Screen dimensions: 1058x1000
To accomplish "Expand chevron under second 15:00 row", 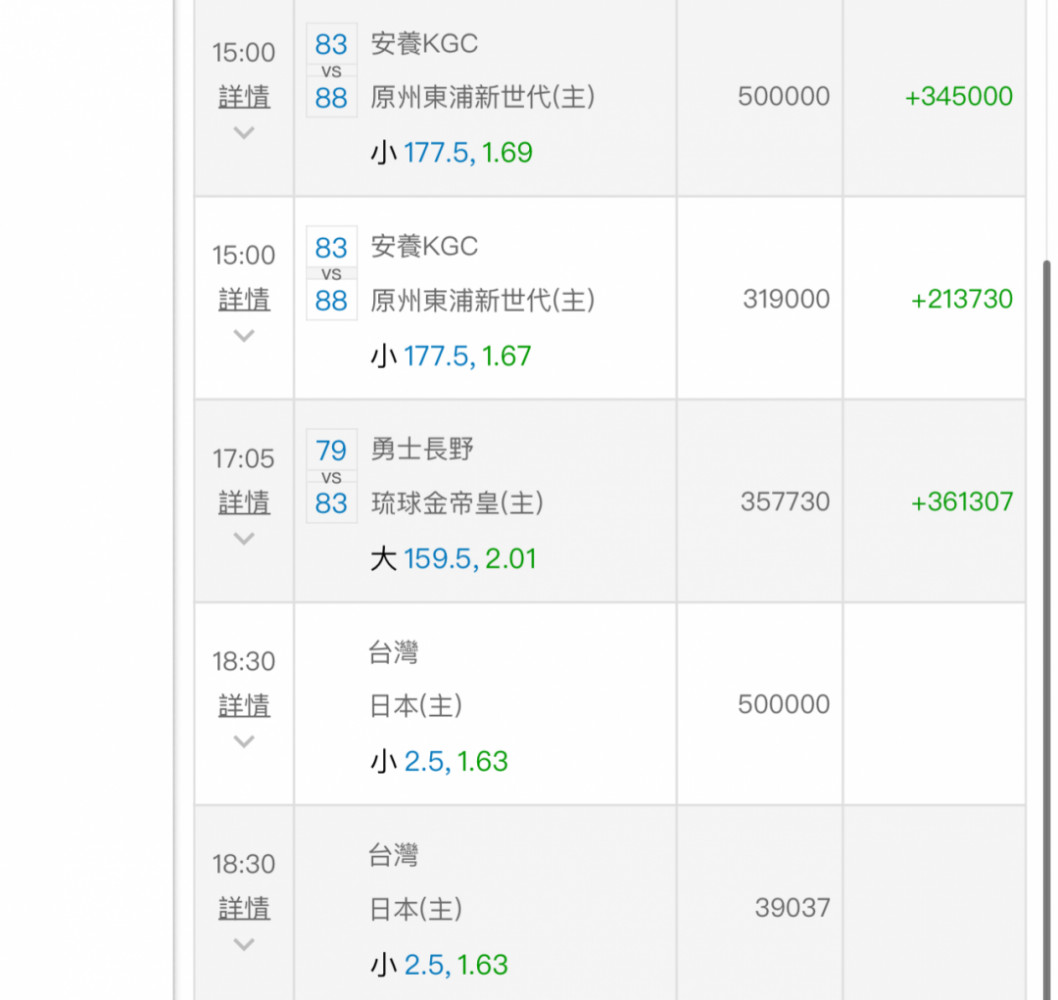I will coord(244,336).
